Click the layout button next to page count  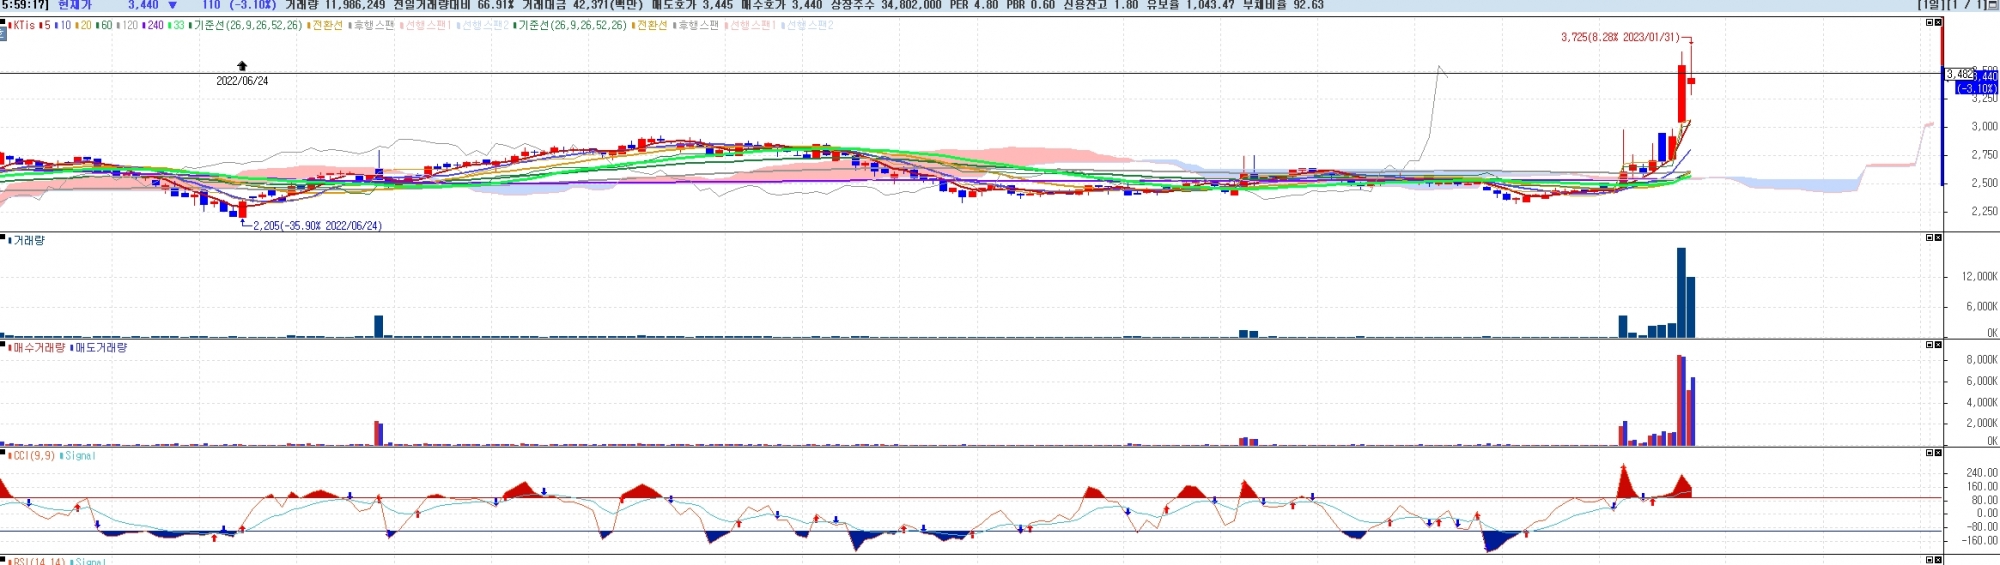click(1994, 5)
